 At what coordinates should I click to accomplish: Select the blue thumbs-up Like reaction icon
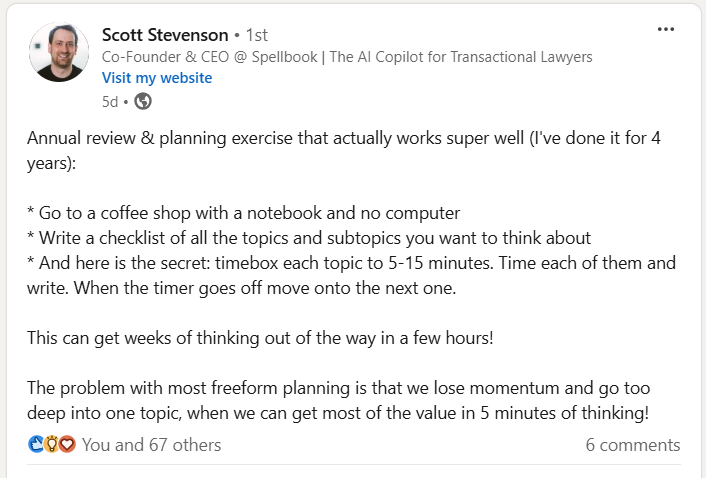36,444
